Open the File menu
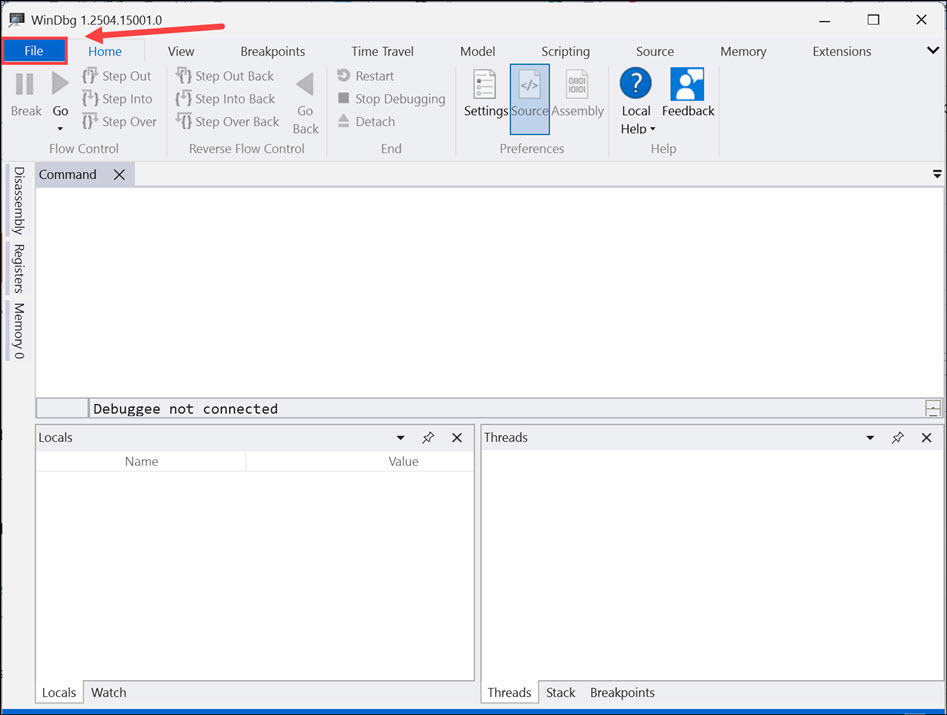The image size is (947, 715). pyautogui.click(x=34, y=51)
